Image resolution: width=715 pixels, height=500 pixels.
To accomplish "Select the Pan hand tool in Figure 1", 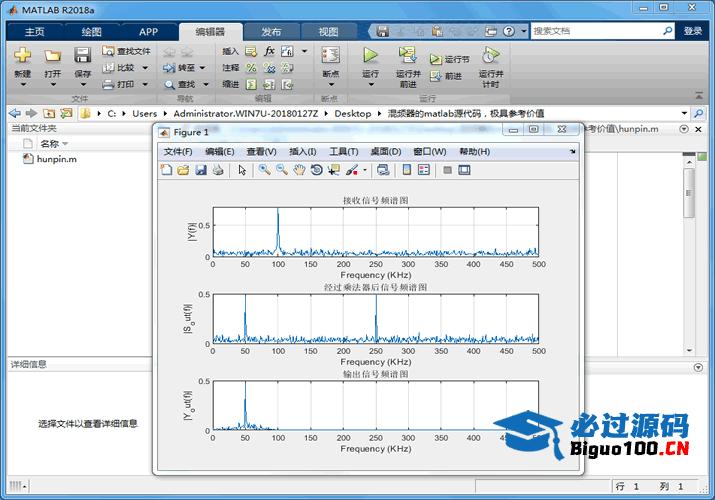I will click(x=298, y=170).
